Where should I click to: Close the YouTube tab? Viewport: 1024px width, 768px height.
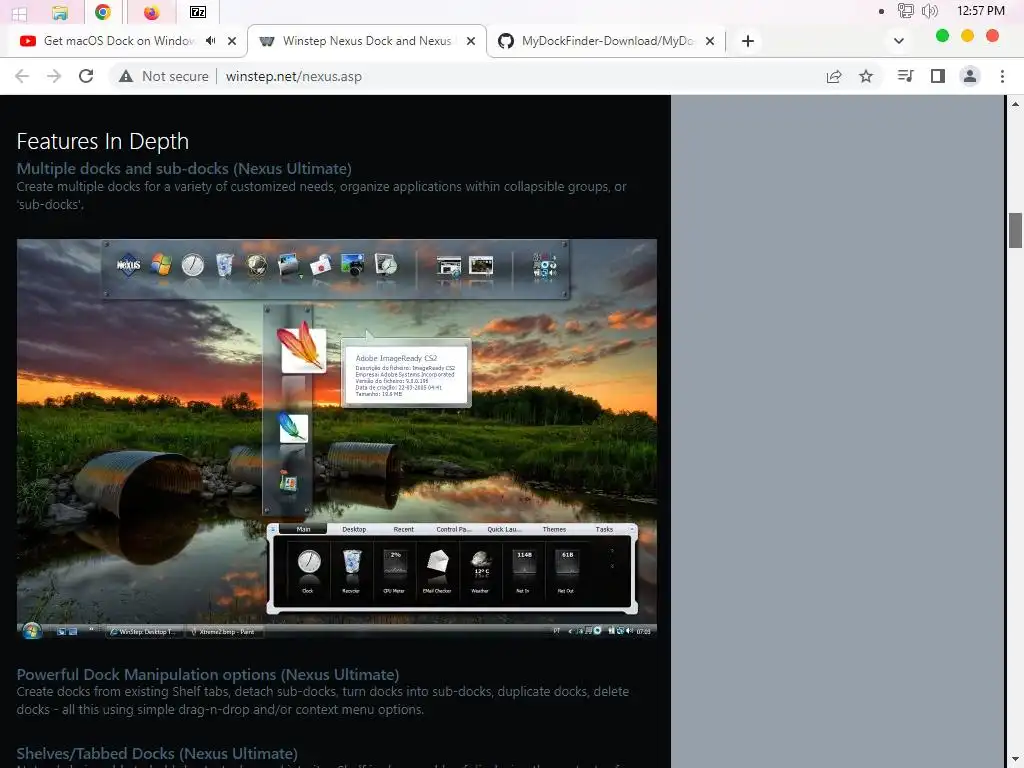(x=232, y=41)
